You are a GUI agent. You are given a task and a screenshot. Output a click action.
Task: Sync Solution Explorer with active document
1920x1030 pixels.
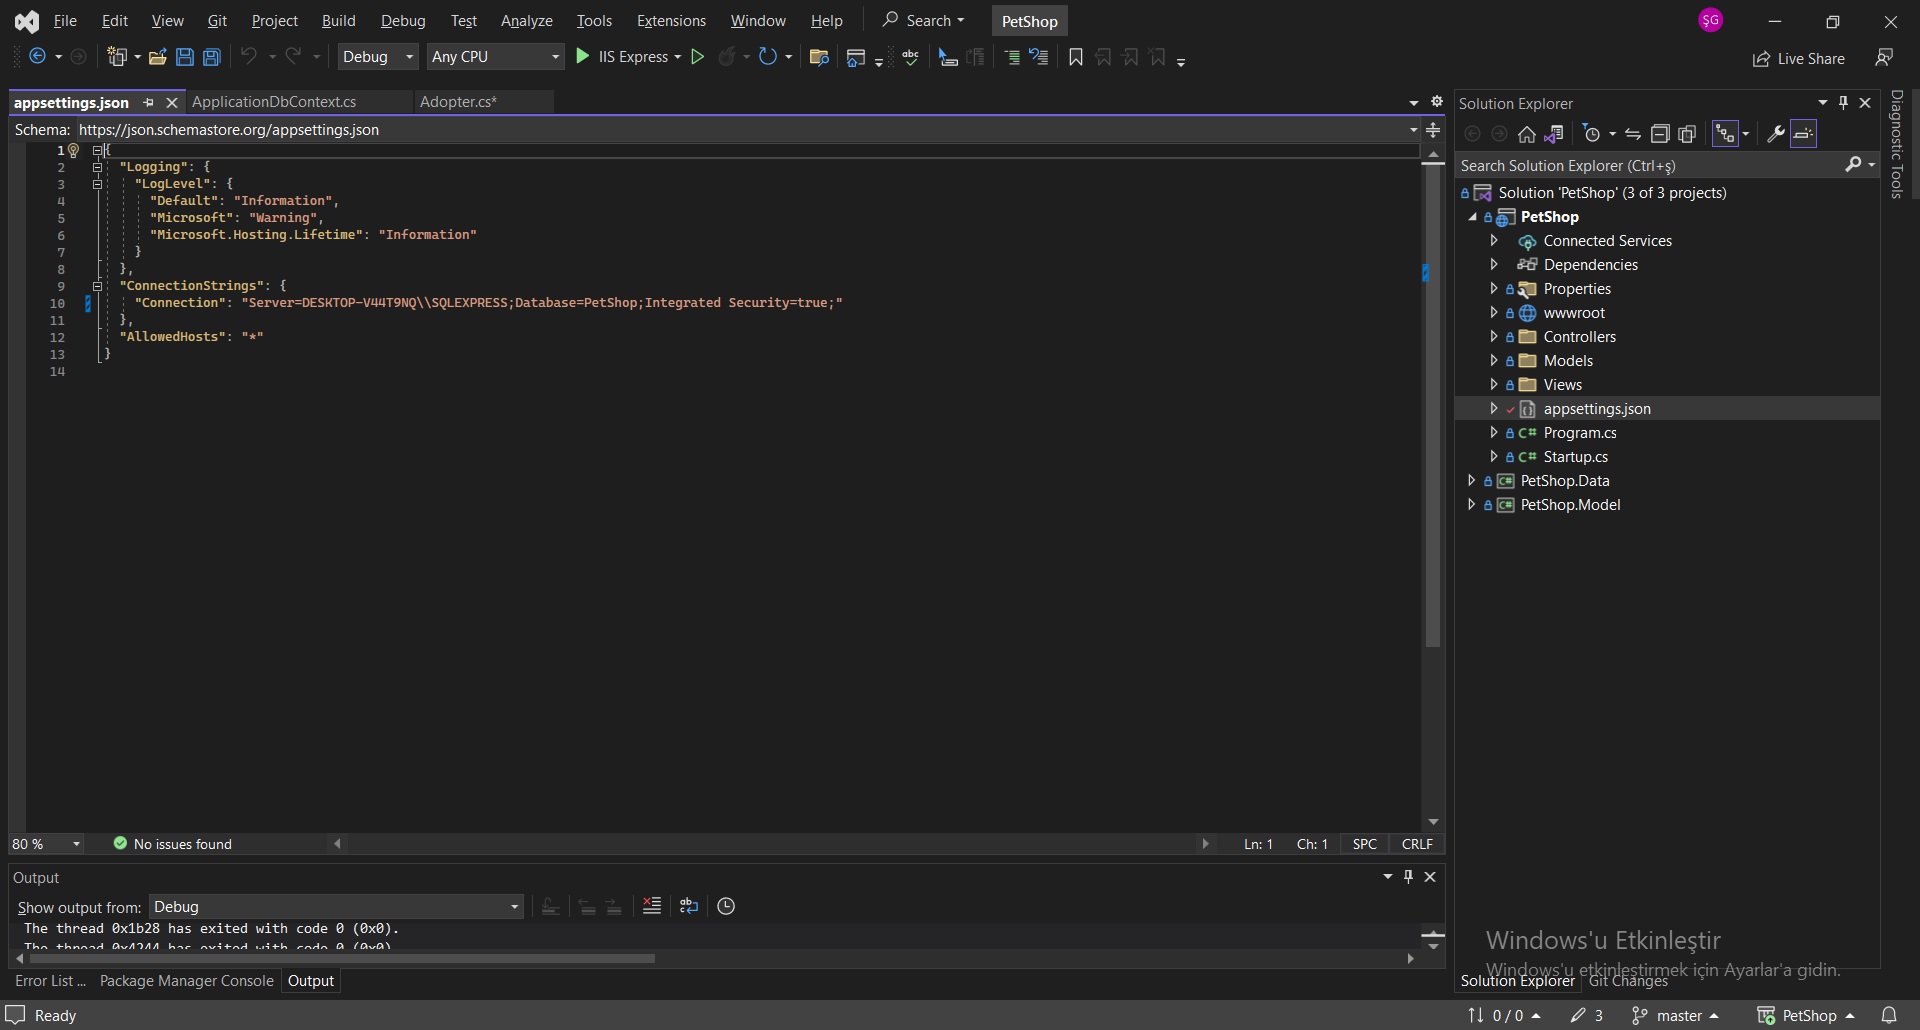click(1633, 134)
